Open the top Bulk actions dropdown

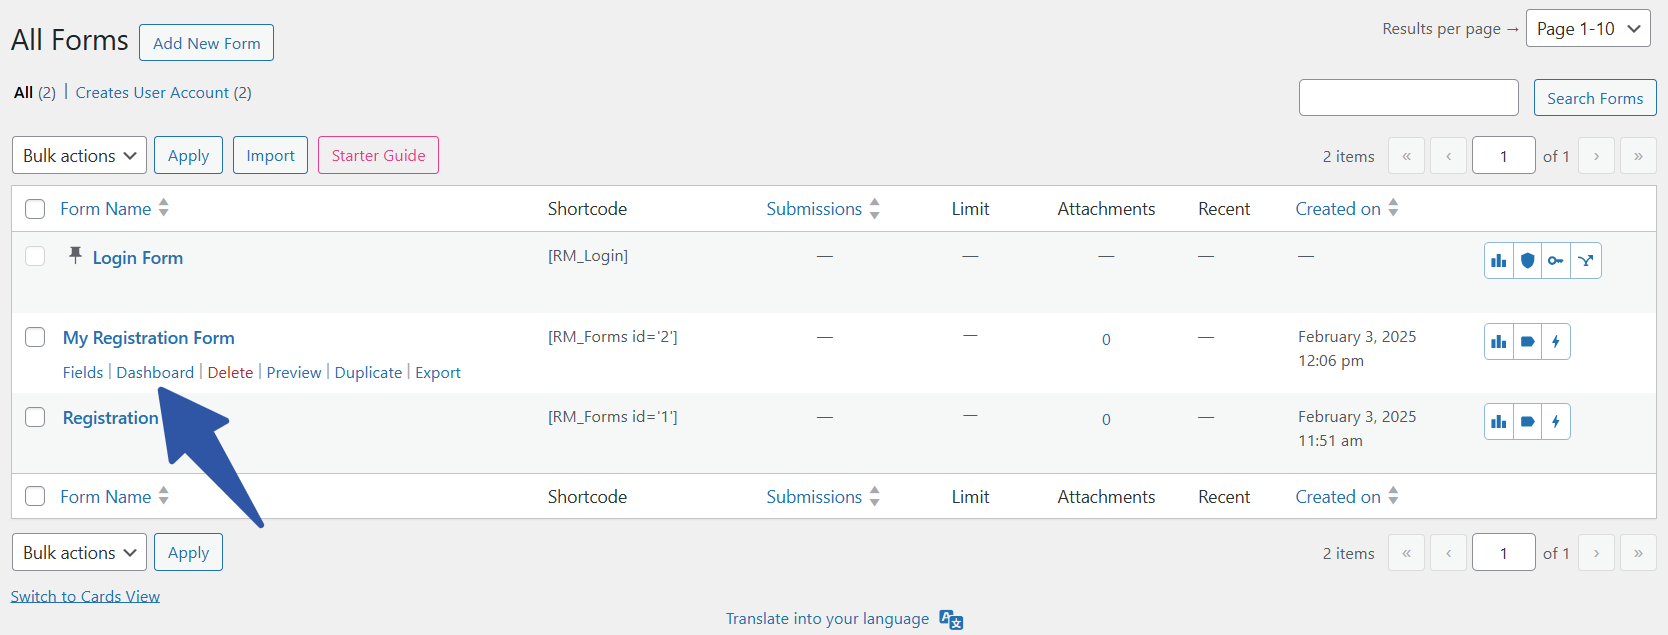(79, 156)
